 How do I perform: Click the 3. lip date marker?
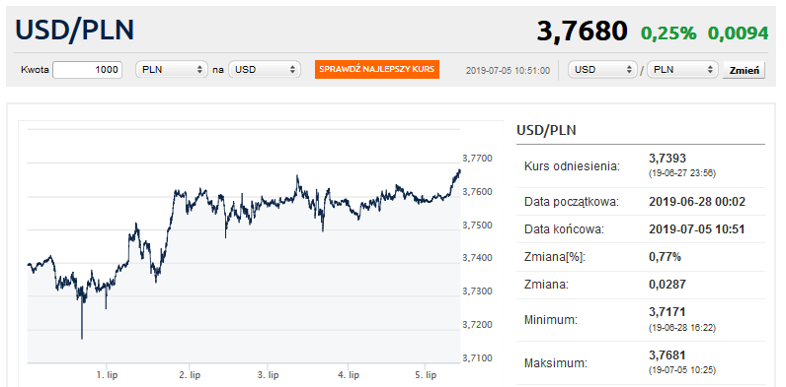pyautogui.click(x=268, y=374)
